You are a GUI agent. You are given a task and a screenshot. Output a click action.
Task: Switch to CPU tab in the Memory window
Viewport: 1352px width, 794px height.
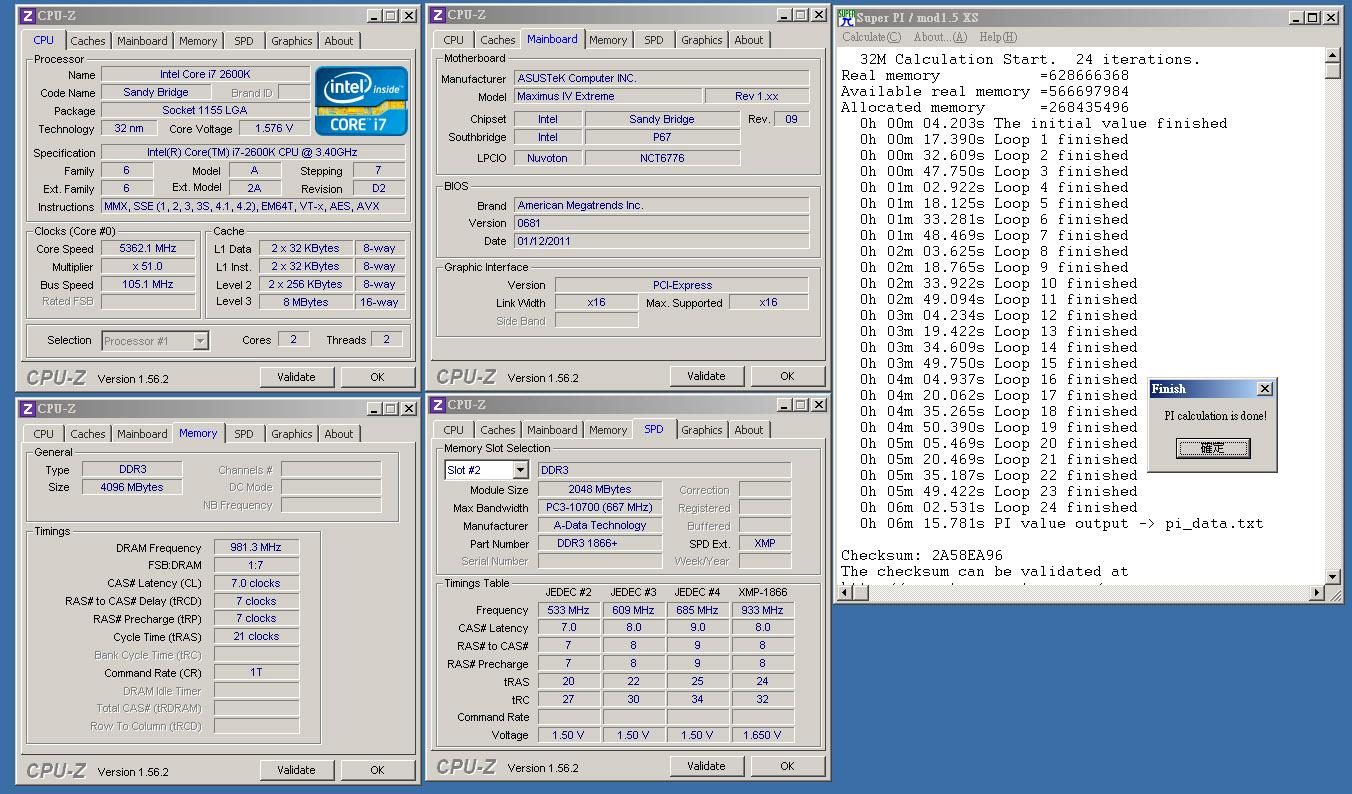pos(44,434)
